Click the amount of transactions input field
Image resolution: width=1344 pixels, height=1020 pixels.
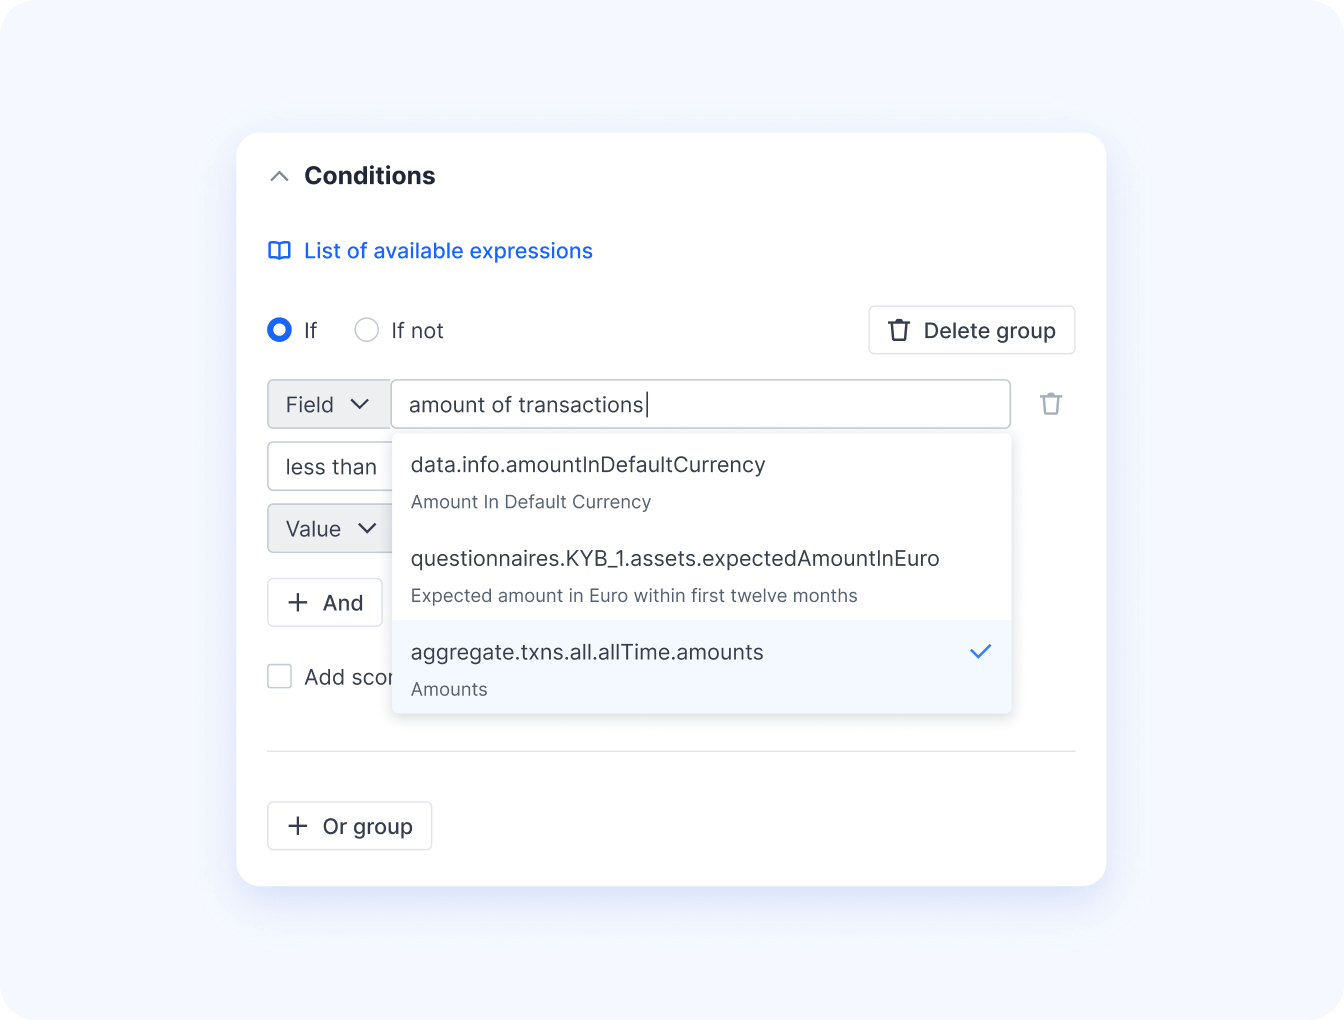(x=700, y=404)
